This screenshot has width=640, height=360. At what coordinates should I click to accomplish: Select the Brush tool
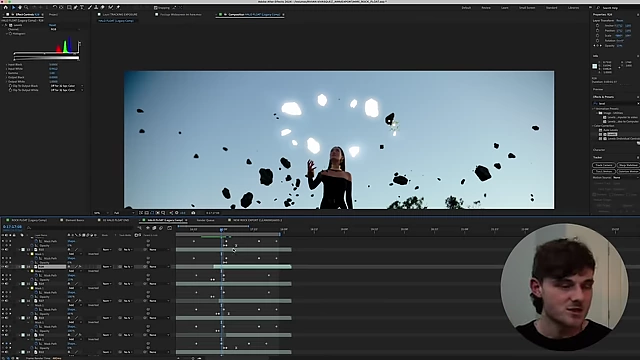[x=90, y=7]
